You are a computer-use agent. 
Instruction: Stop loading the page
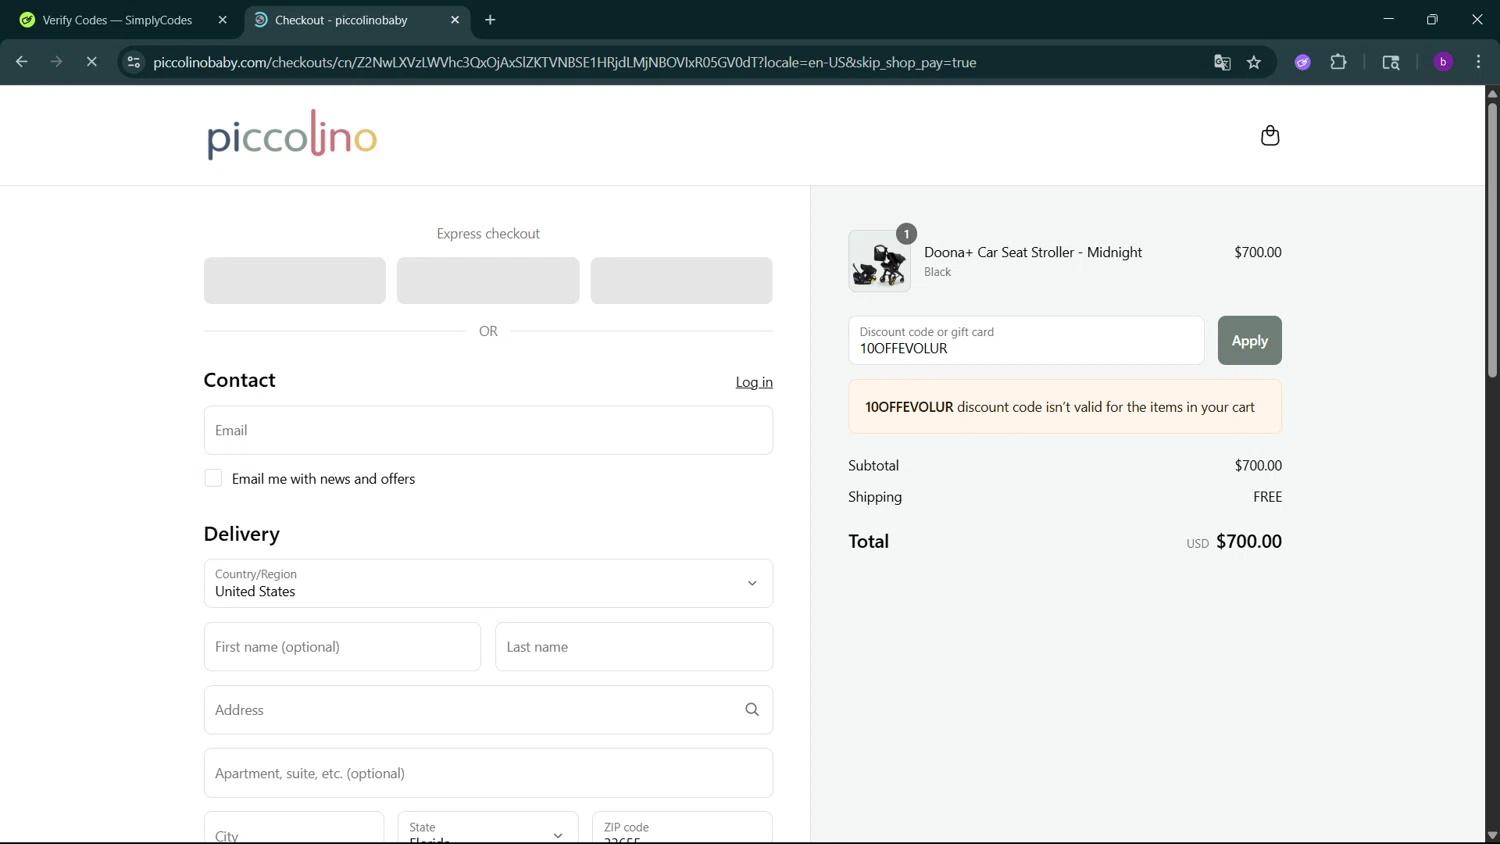coord(91,62)
